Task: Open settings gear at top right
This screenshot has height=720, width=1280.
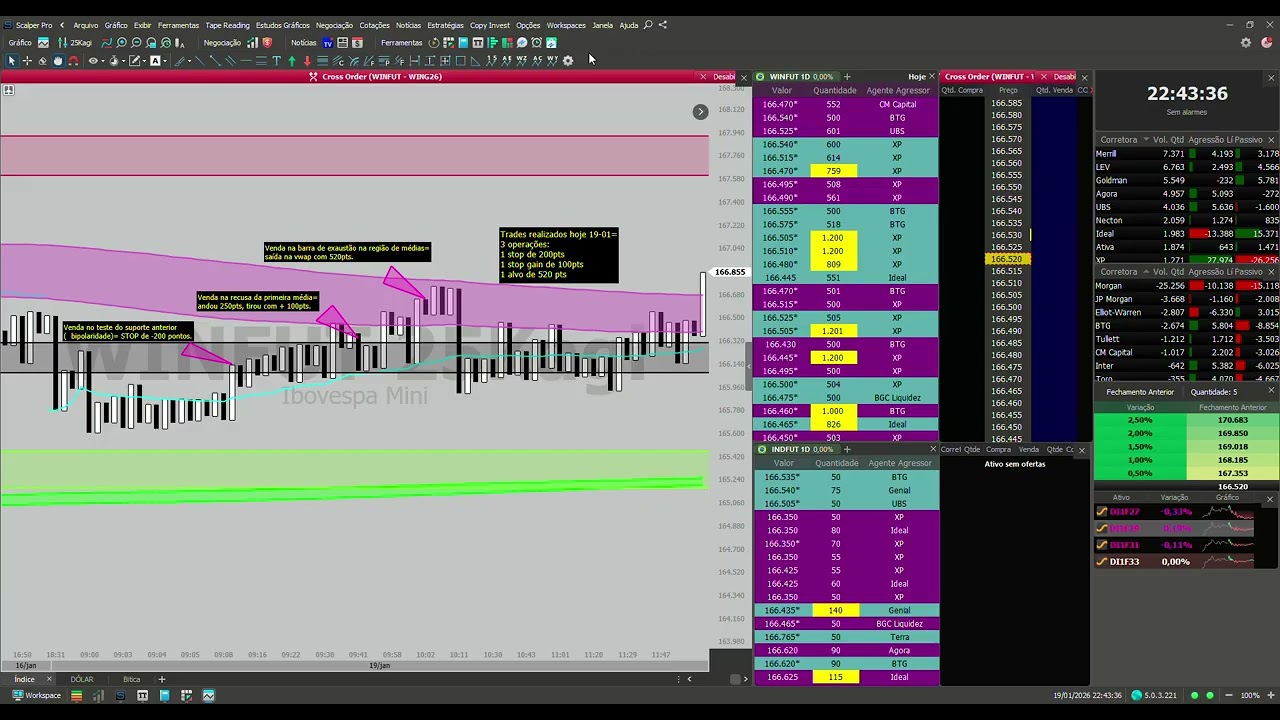Action: tap(1246, 43)
